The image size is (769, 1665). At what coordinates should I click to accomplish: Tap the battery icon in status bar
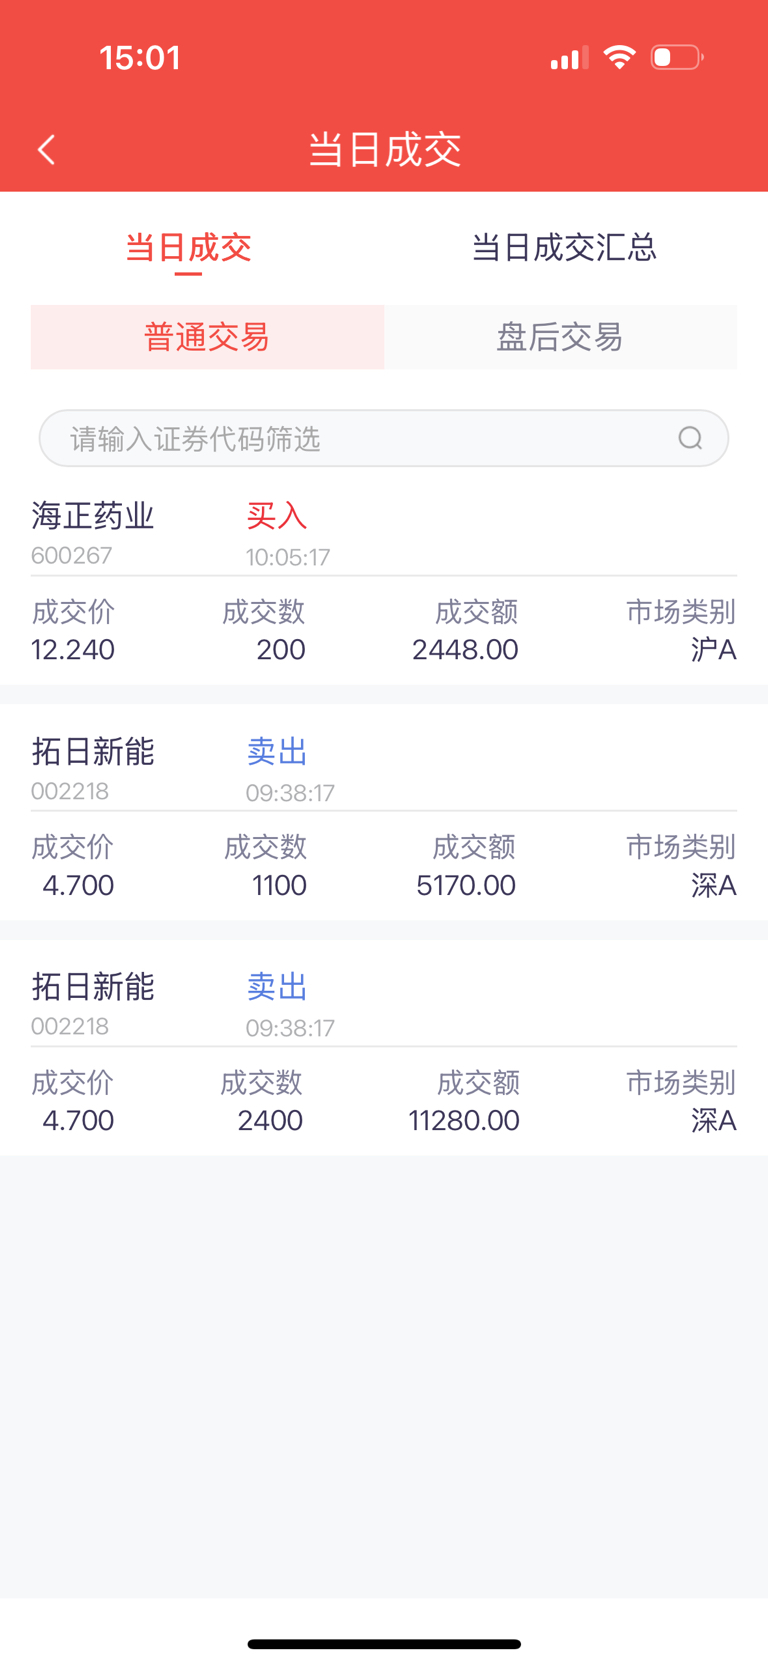(x=677, y=57)
